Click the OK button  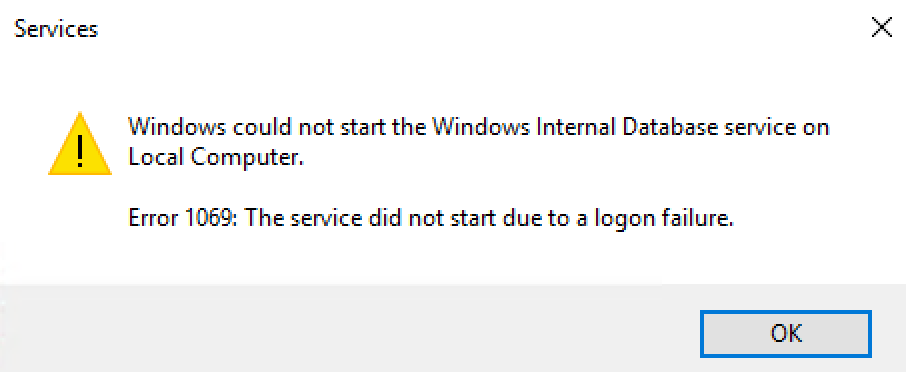pyautogui.click(x=785, y=334)
